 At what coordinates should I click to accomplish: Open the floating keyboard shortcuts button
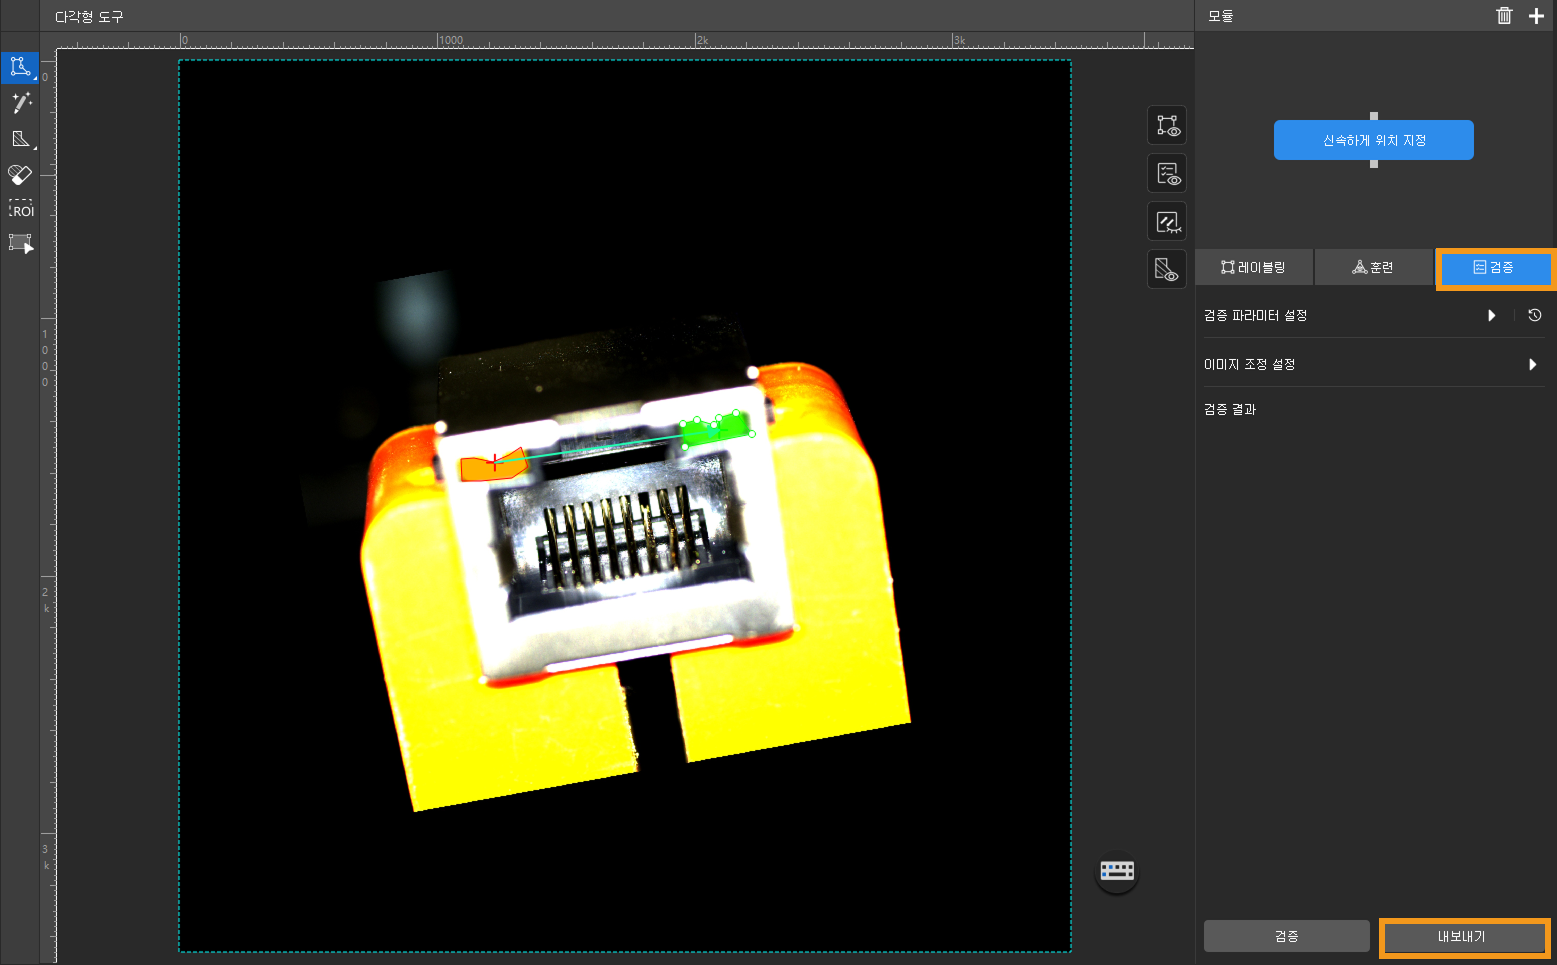[1117, 870]
